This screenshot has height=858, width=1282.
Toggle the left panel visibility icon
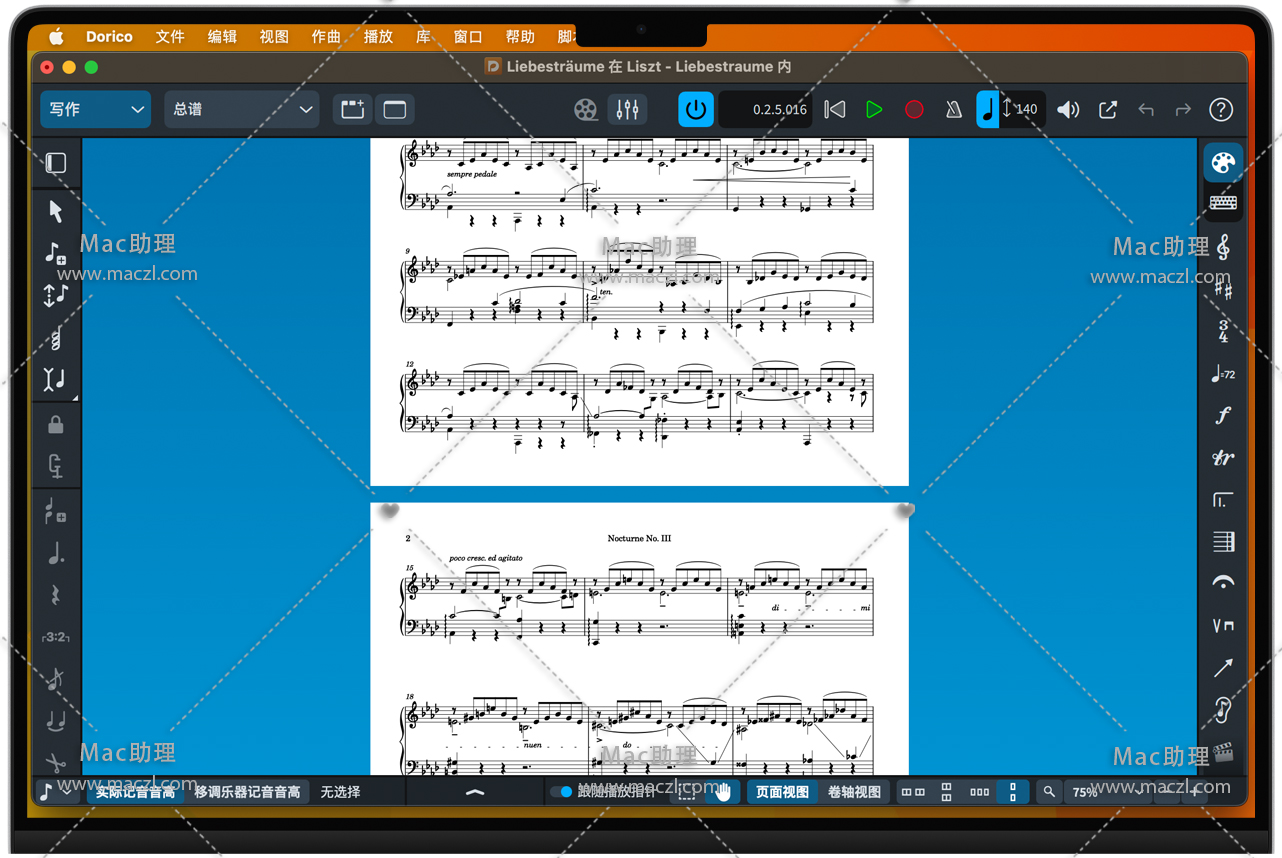[x=56, y=163]
